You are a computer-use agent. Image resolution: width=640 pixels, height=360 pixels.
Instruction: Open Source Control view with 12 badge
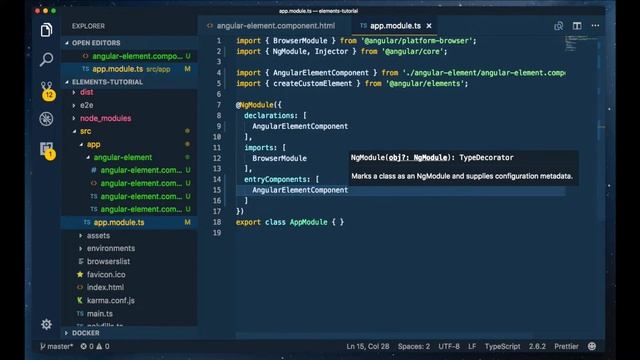[x=47, y=90]
